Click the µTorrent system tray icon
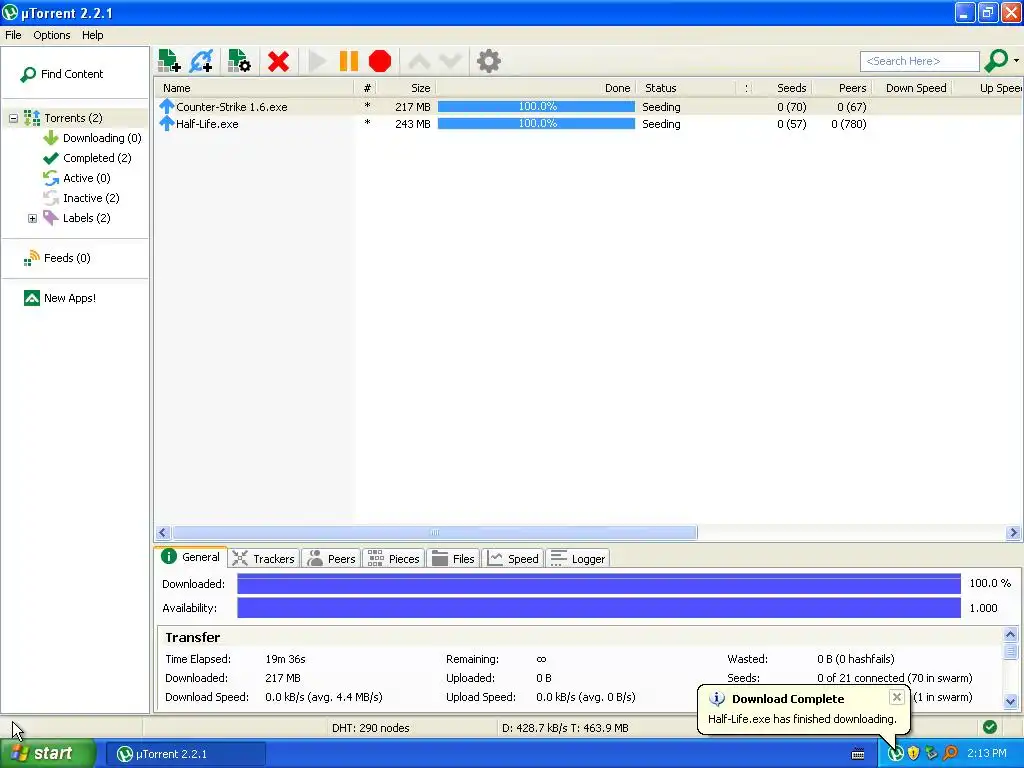 point(896,754)
